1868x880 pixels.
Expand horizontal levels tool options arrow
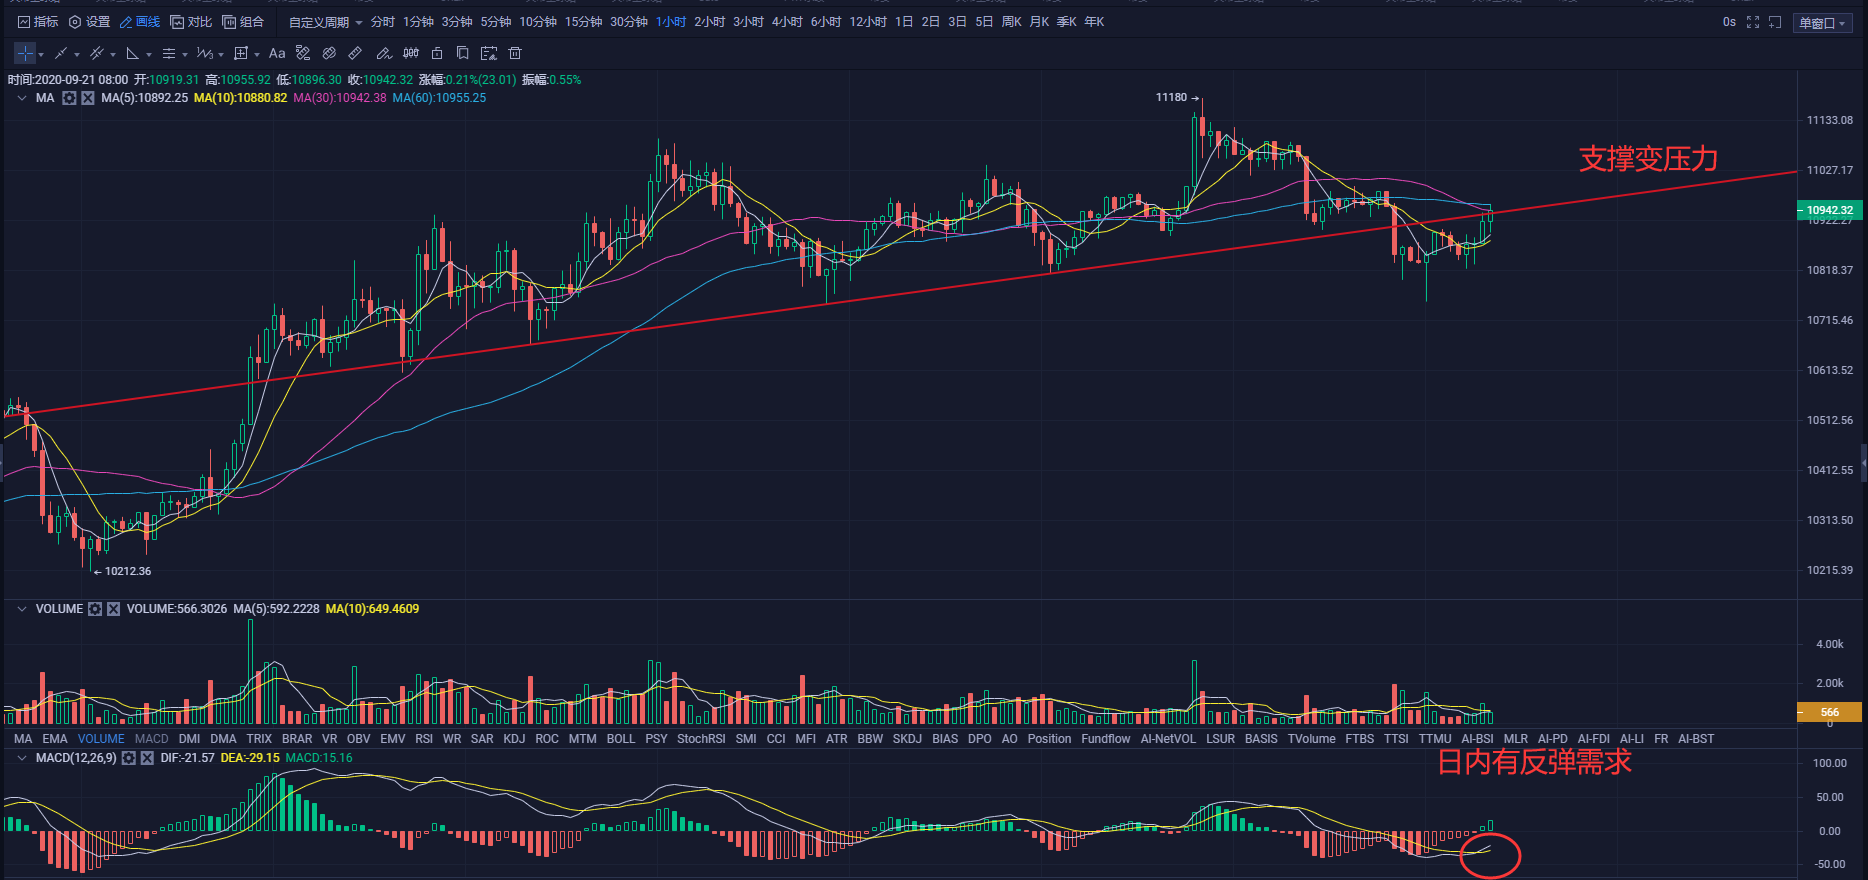click(185, 55)
